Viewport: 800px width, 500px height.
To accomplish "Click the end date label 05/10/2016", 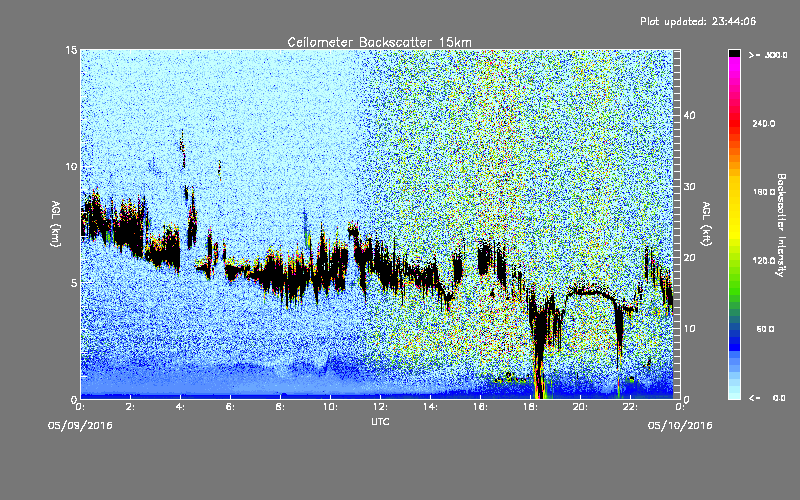I will tap(680, 426).
